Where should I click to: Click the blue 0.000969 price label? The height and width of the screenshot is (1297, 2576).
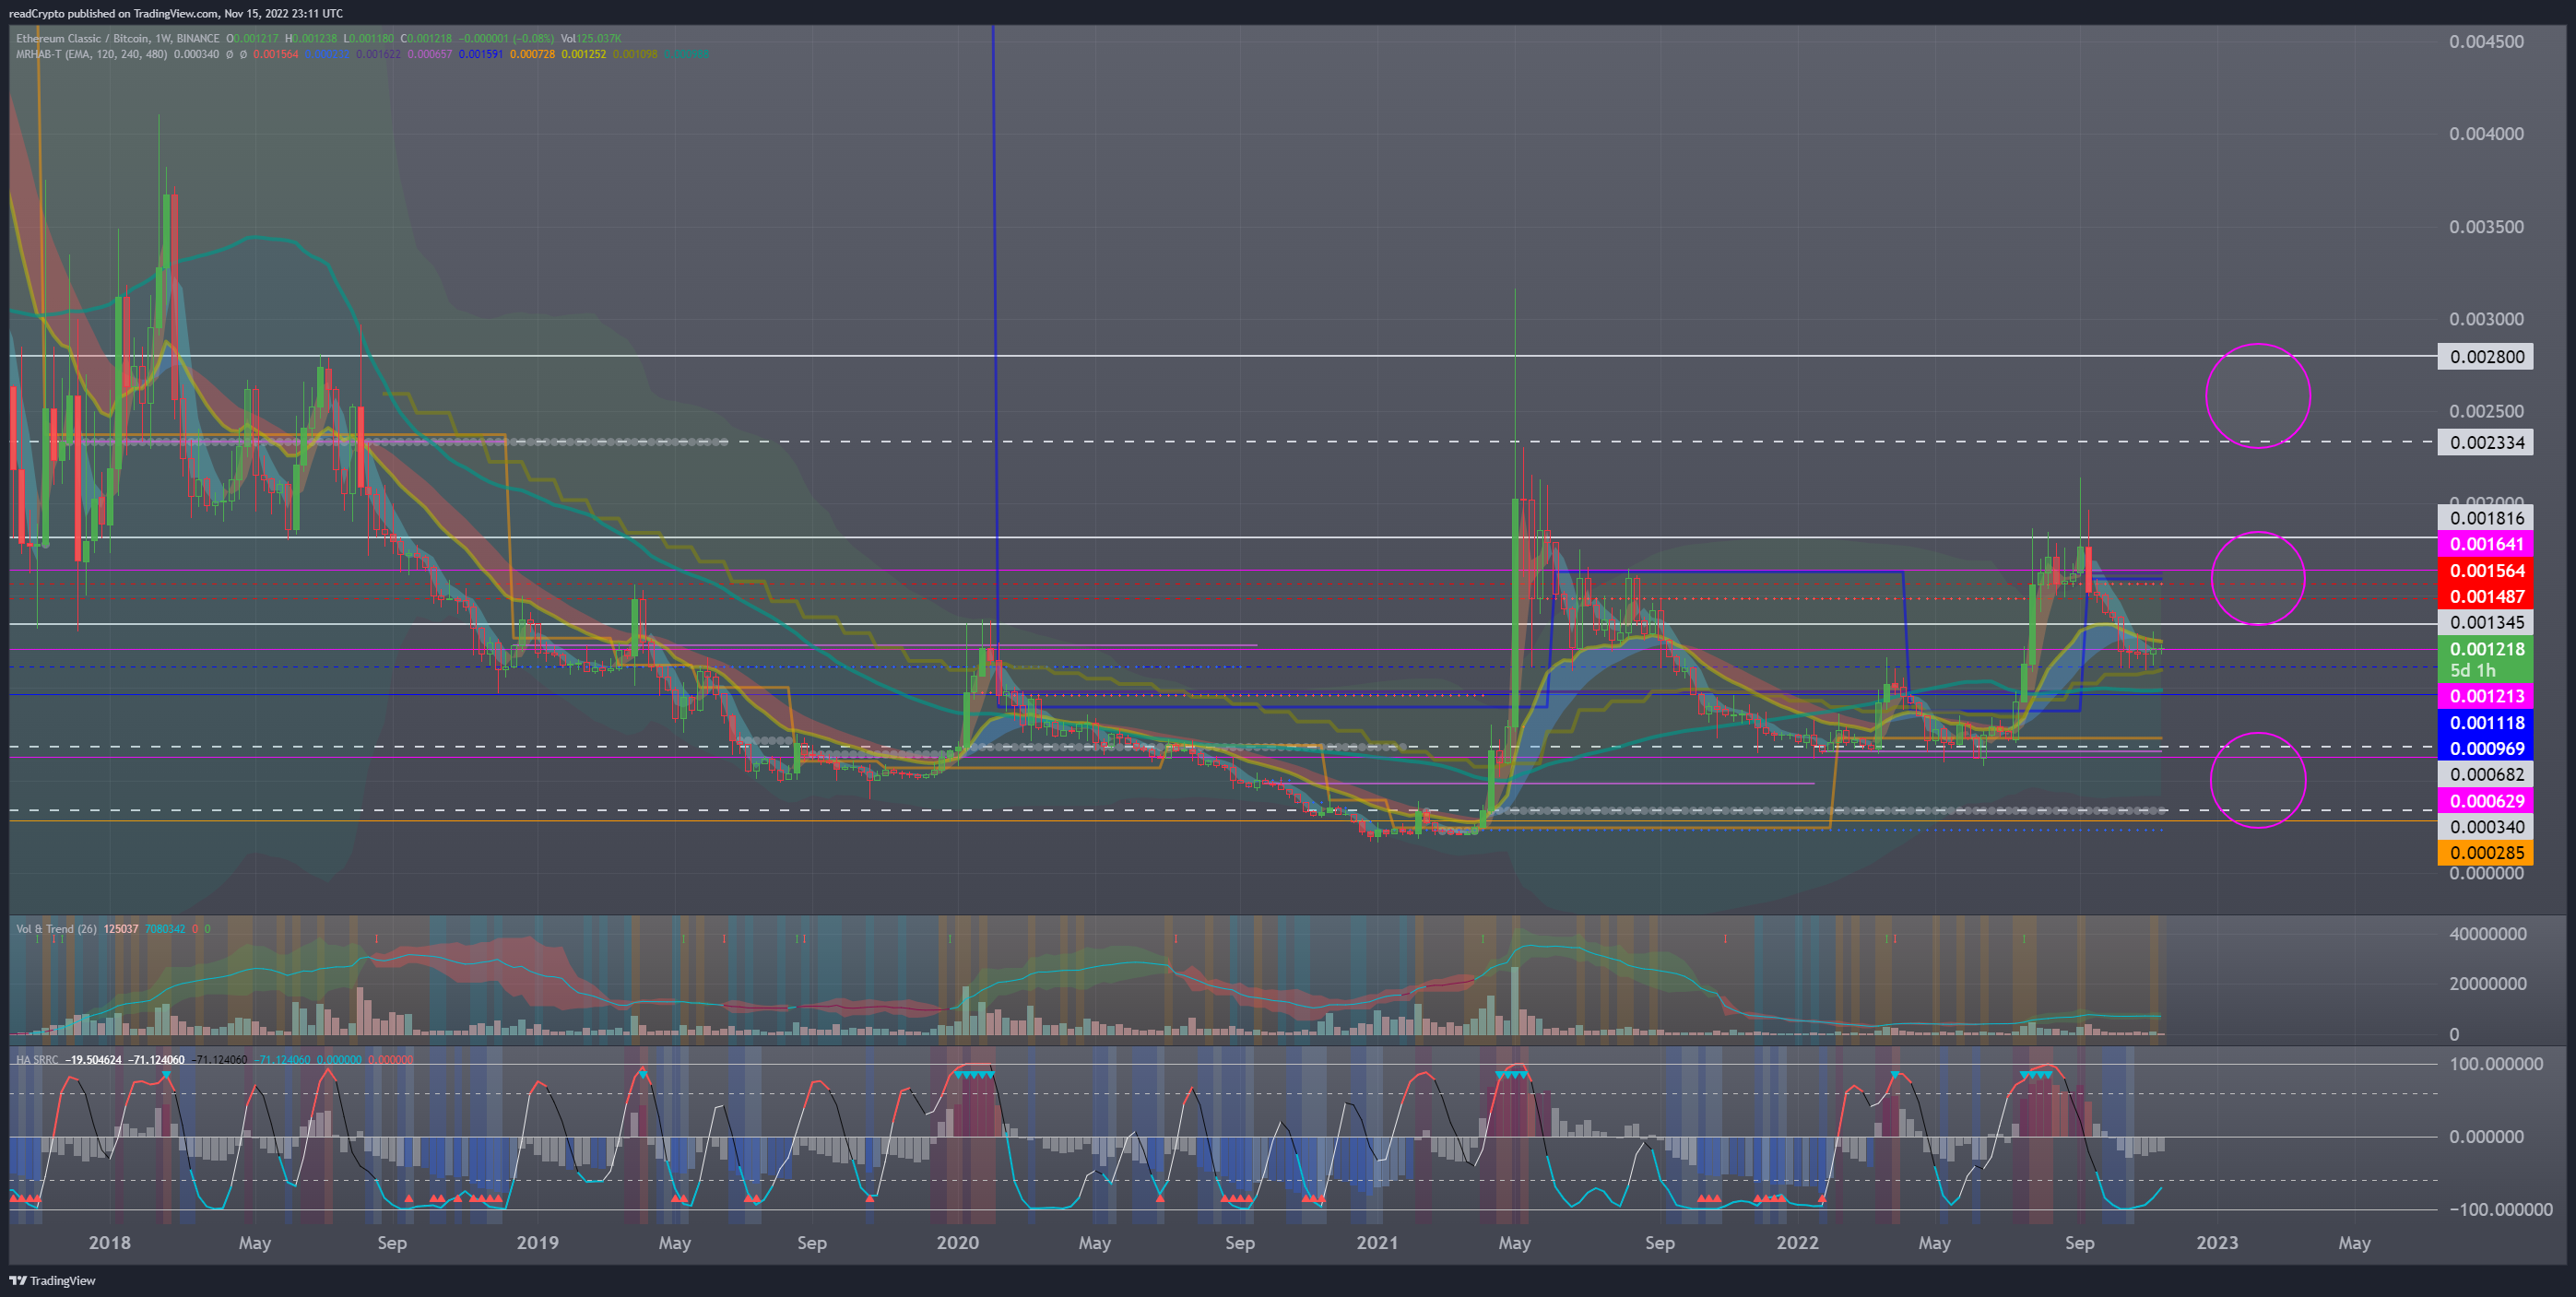click(2486, 749)
